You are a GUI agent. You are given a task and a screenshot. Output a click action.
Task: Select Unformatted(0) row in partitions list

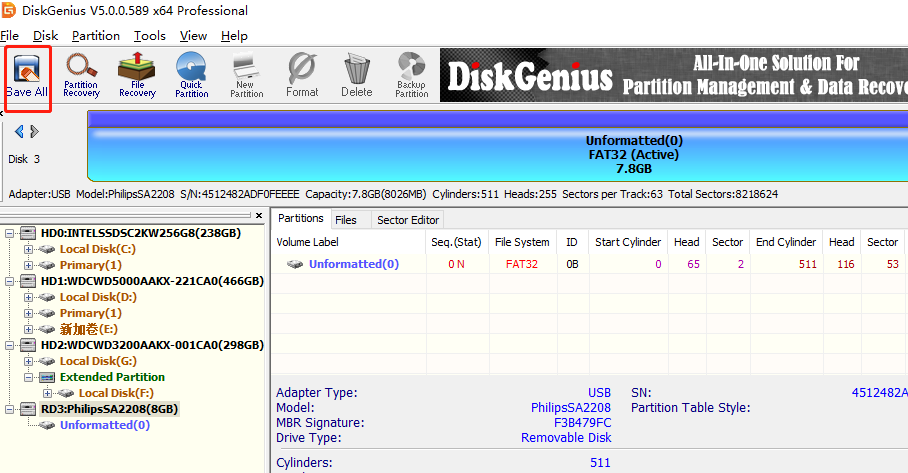pyautogui.click(x=353, y=264)
